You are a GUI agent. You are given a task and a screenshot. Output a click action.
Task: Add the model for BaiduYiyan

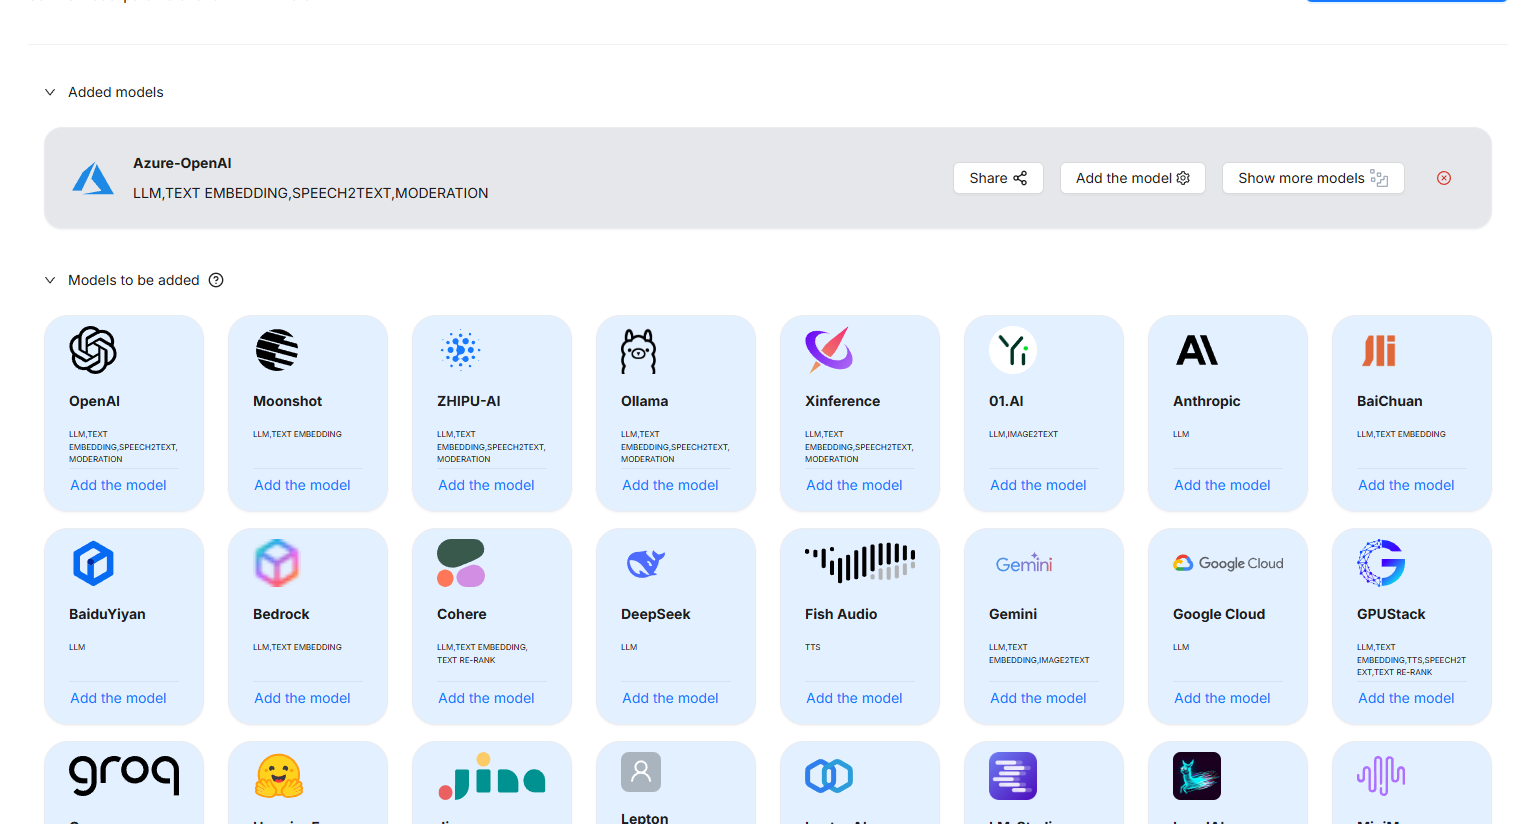[118, 698]
